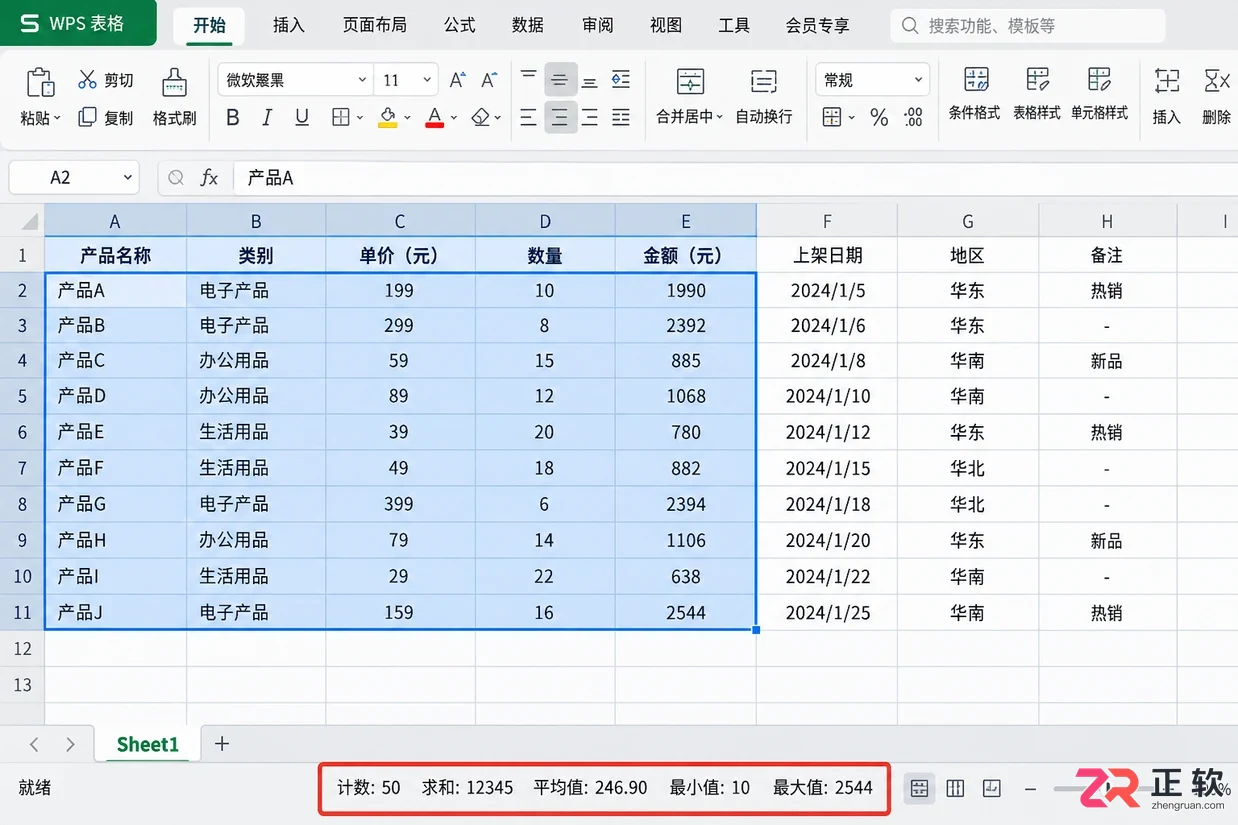Apply the yellow fill color bucket
This screenshot has height=825, width=1238.
389,118
